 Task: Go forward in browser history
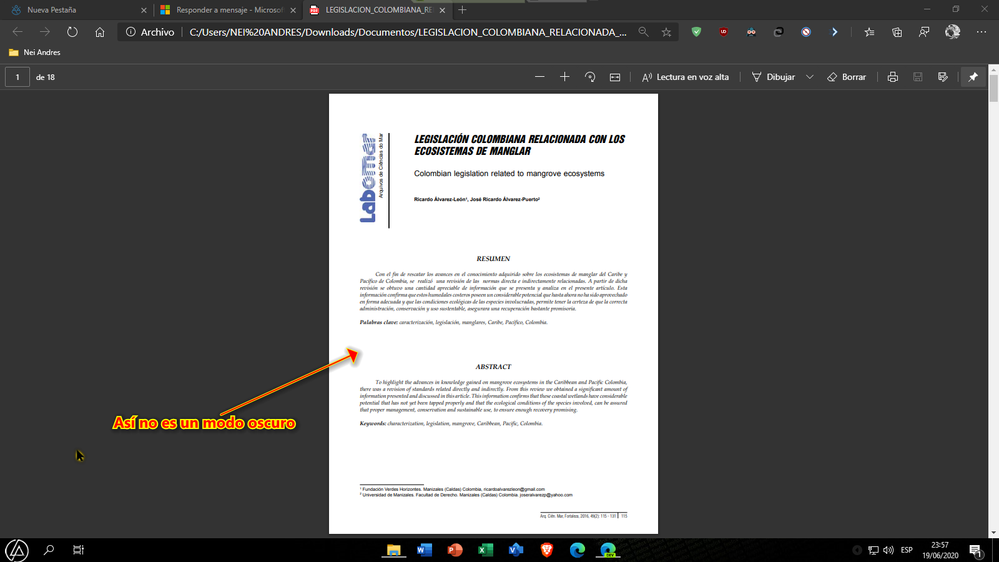coord(45,32)
